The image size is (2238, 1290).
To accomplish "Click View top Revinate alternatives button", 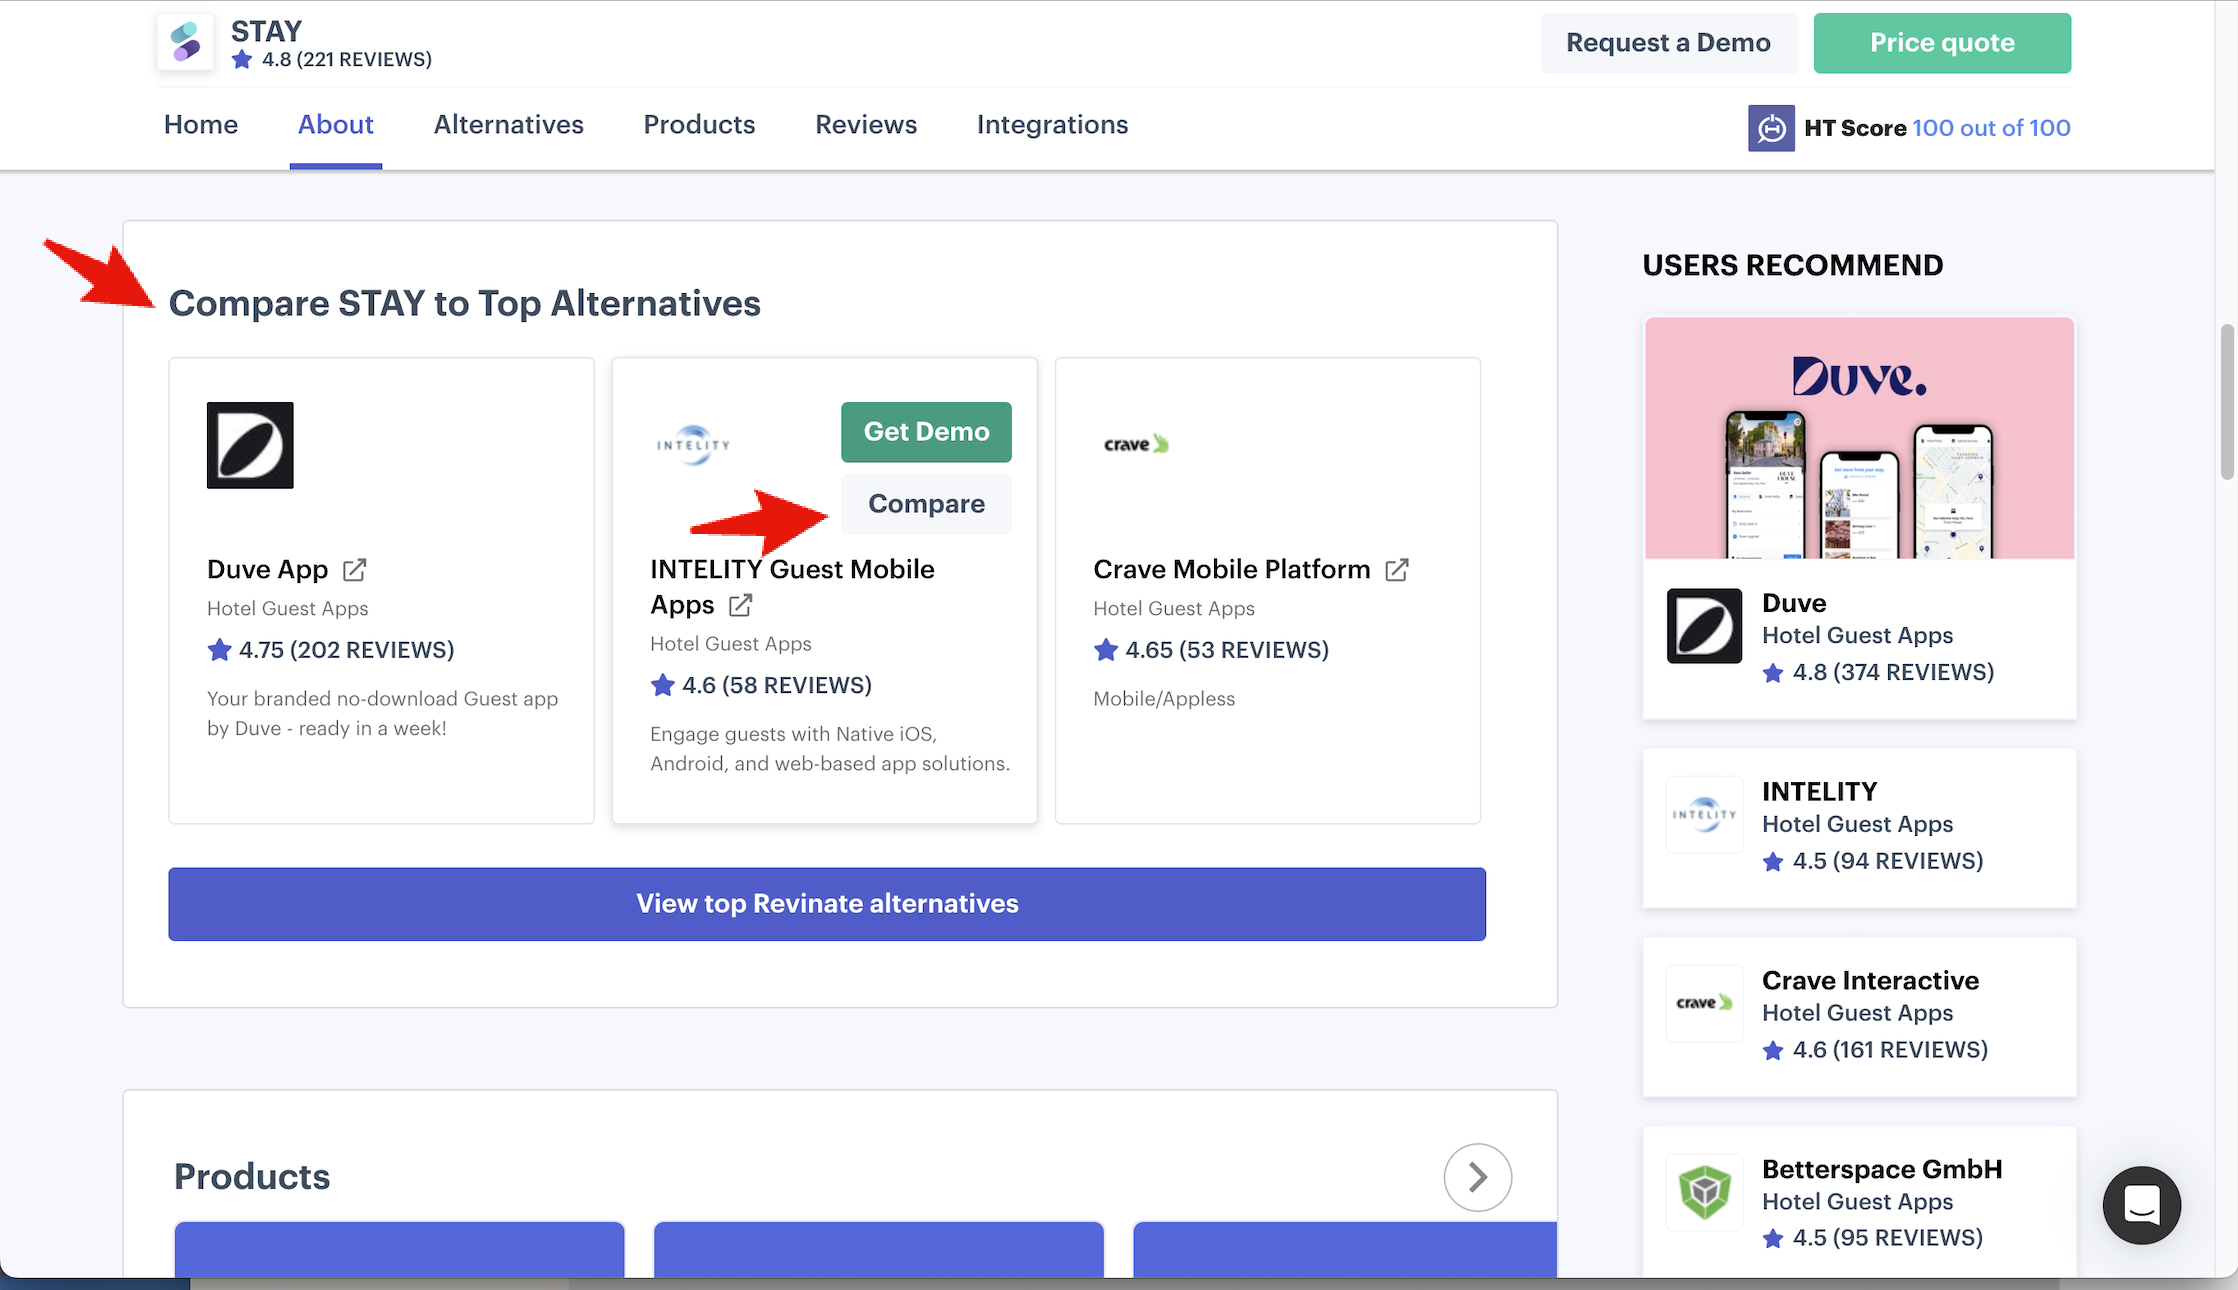I will (826, 904).
